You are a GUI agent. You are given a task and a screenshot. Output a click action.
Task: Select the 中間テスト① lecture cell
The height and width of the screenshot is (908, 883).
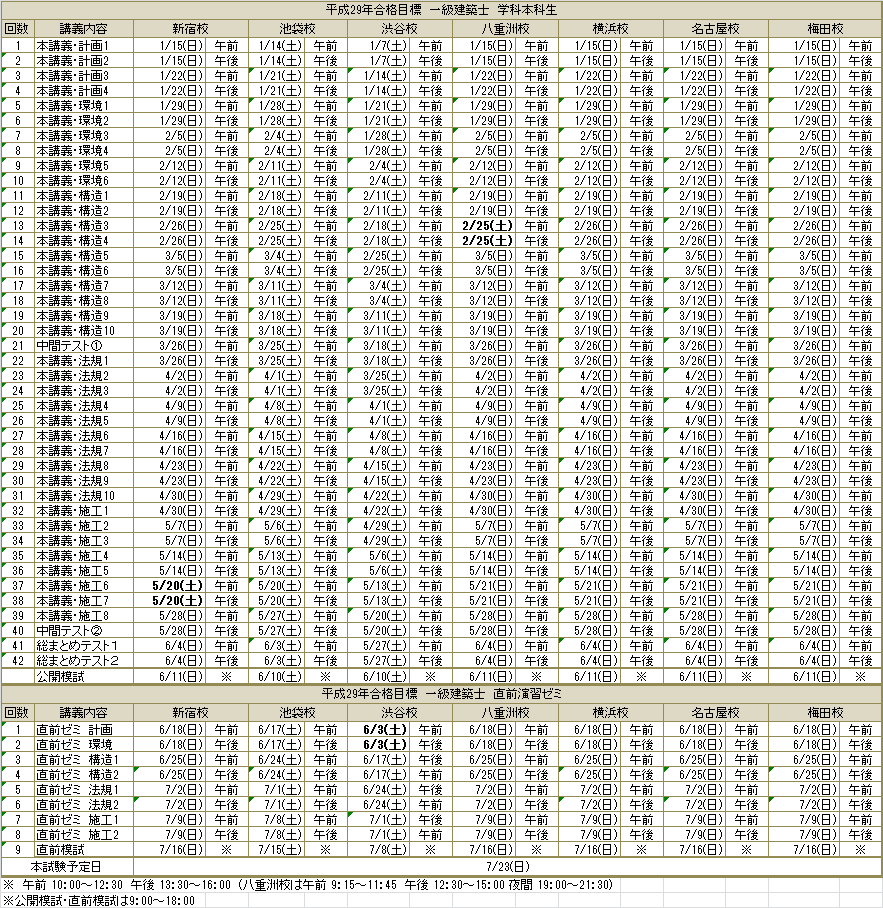click(x=66, y=346)
